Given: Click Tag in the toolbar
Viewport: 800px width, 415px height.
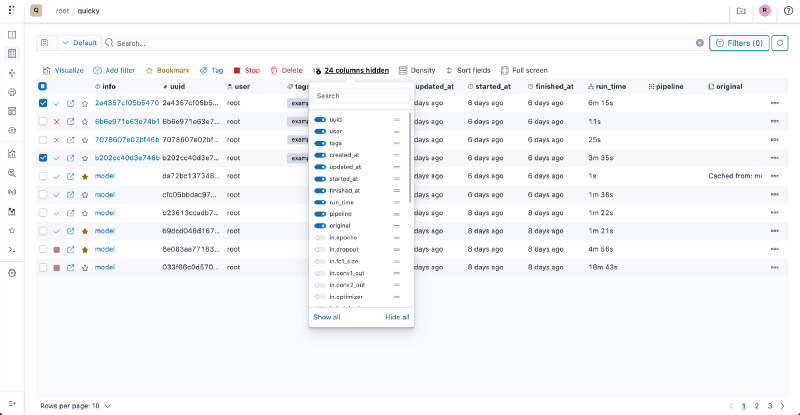Looking at the screenshot, I should click(212, 70).
